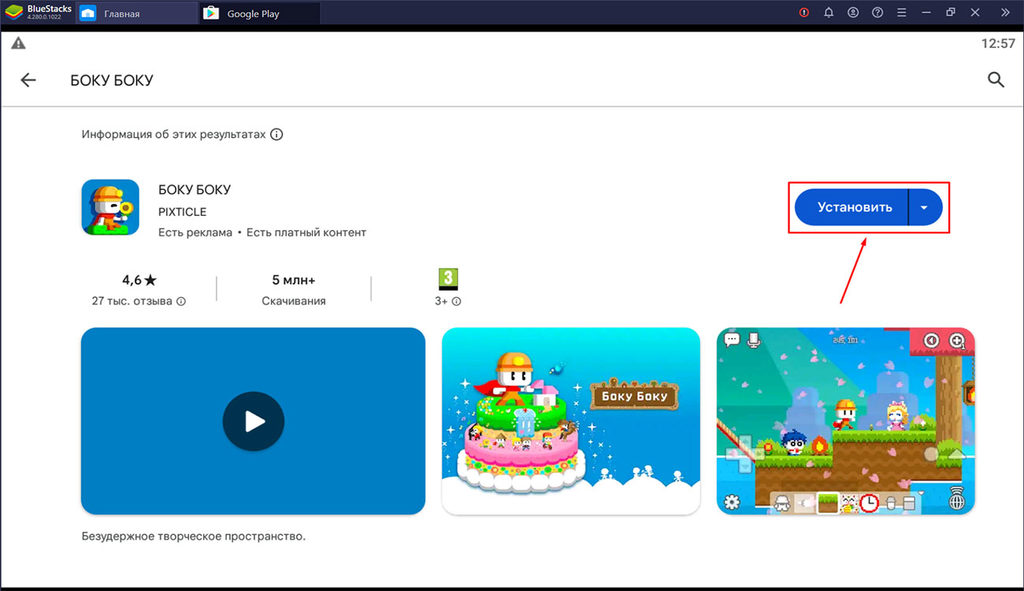This screenshot has width=1024, height=591.
Task: Open the cake screenshot thumbnail
Action: click(571, 421)
